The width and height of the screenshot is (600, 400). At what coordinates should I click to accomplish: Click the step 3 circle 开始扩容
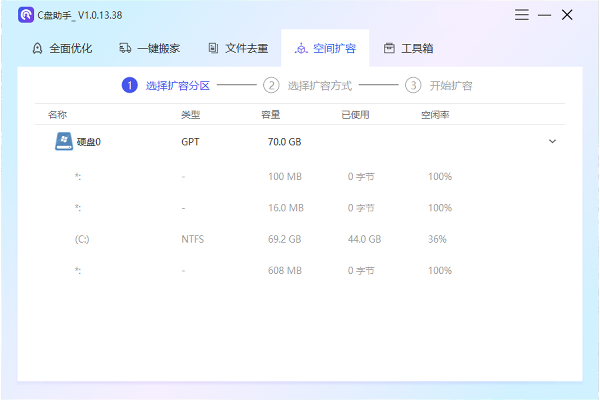(x=413, y=86)
